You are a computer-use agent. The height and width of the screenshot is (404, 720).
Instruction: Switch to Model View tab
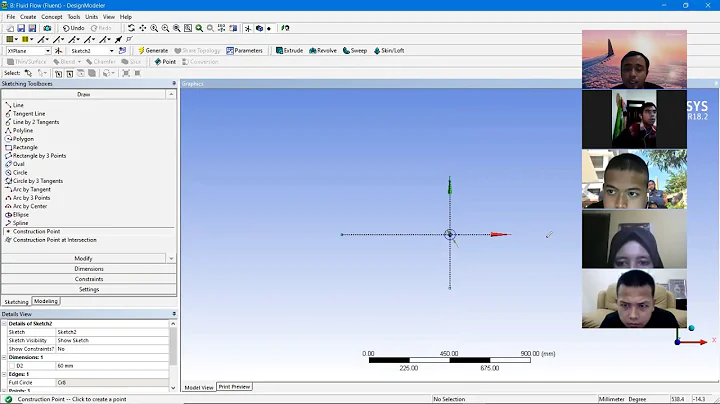click(199, 387)
